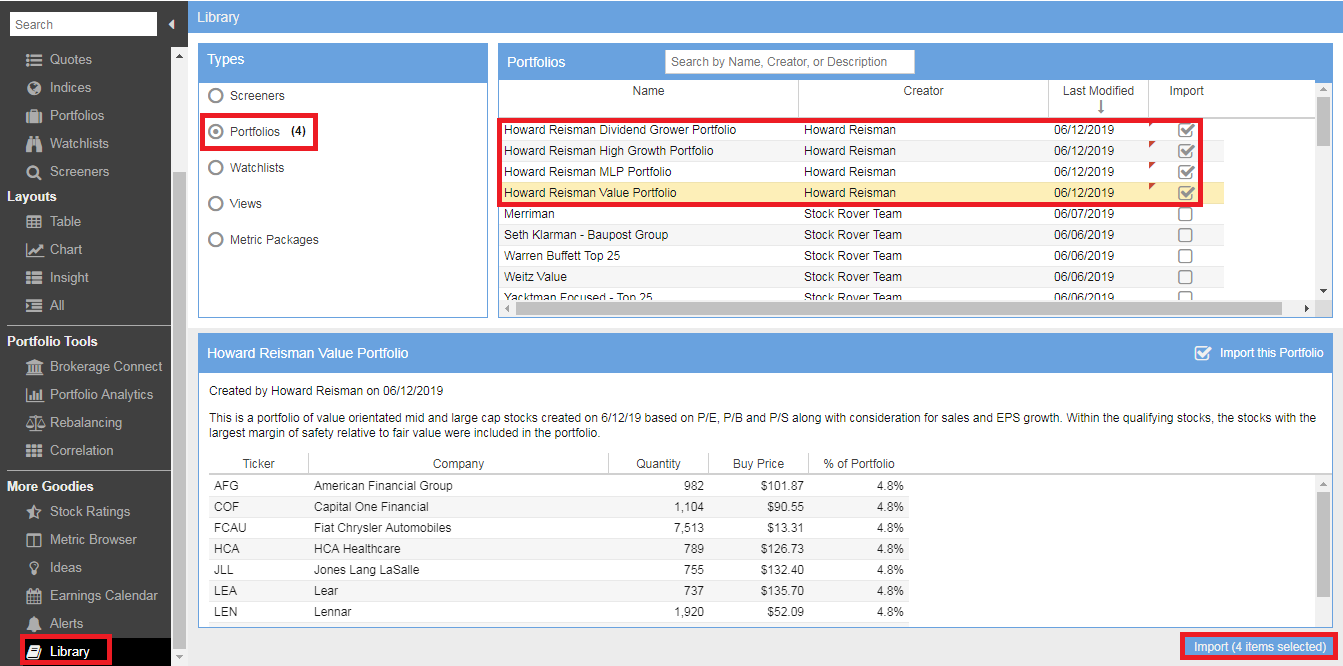Click the Watchlists binoculars icon in sidebar
The image size is (1343, 666).
(x=34, y=144)
